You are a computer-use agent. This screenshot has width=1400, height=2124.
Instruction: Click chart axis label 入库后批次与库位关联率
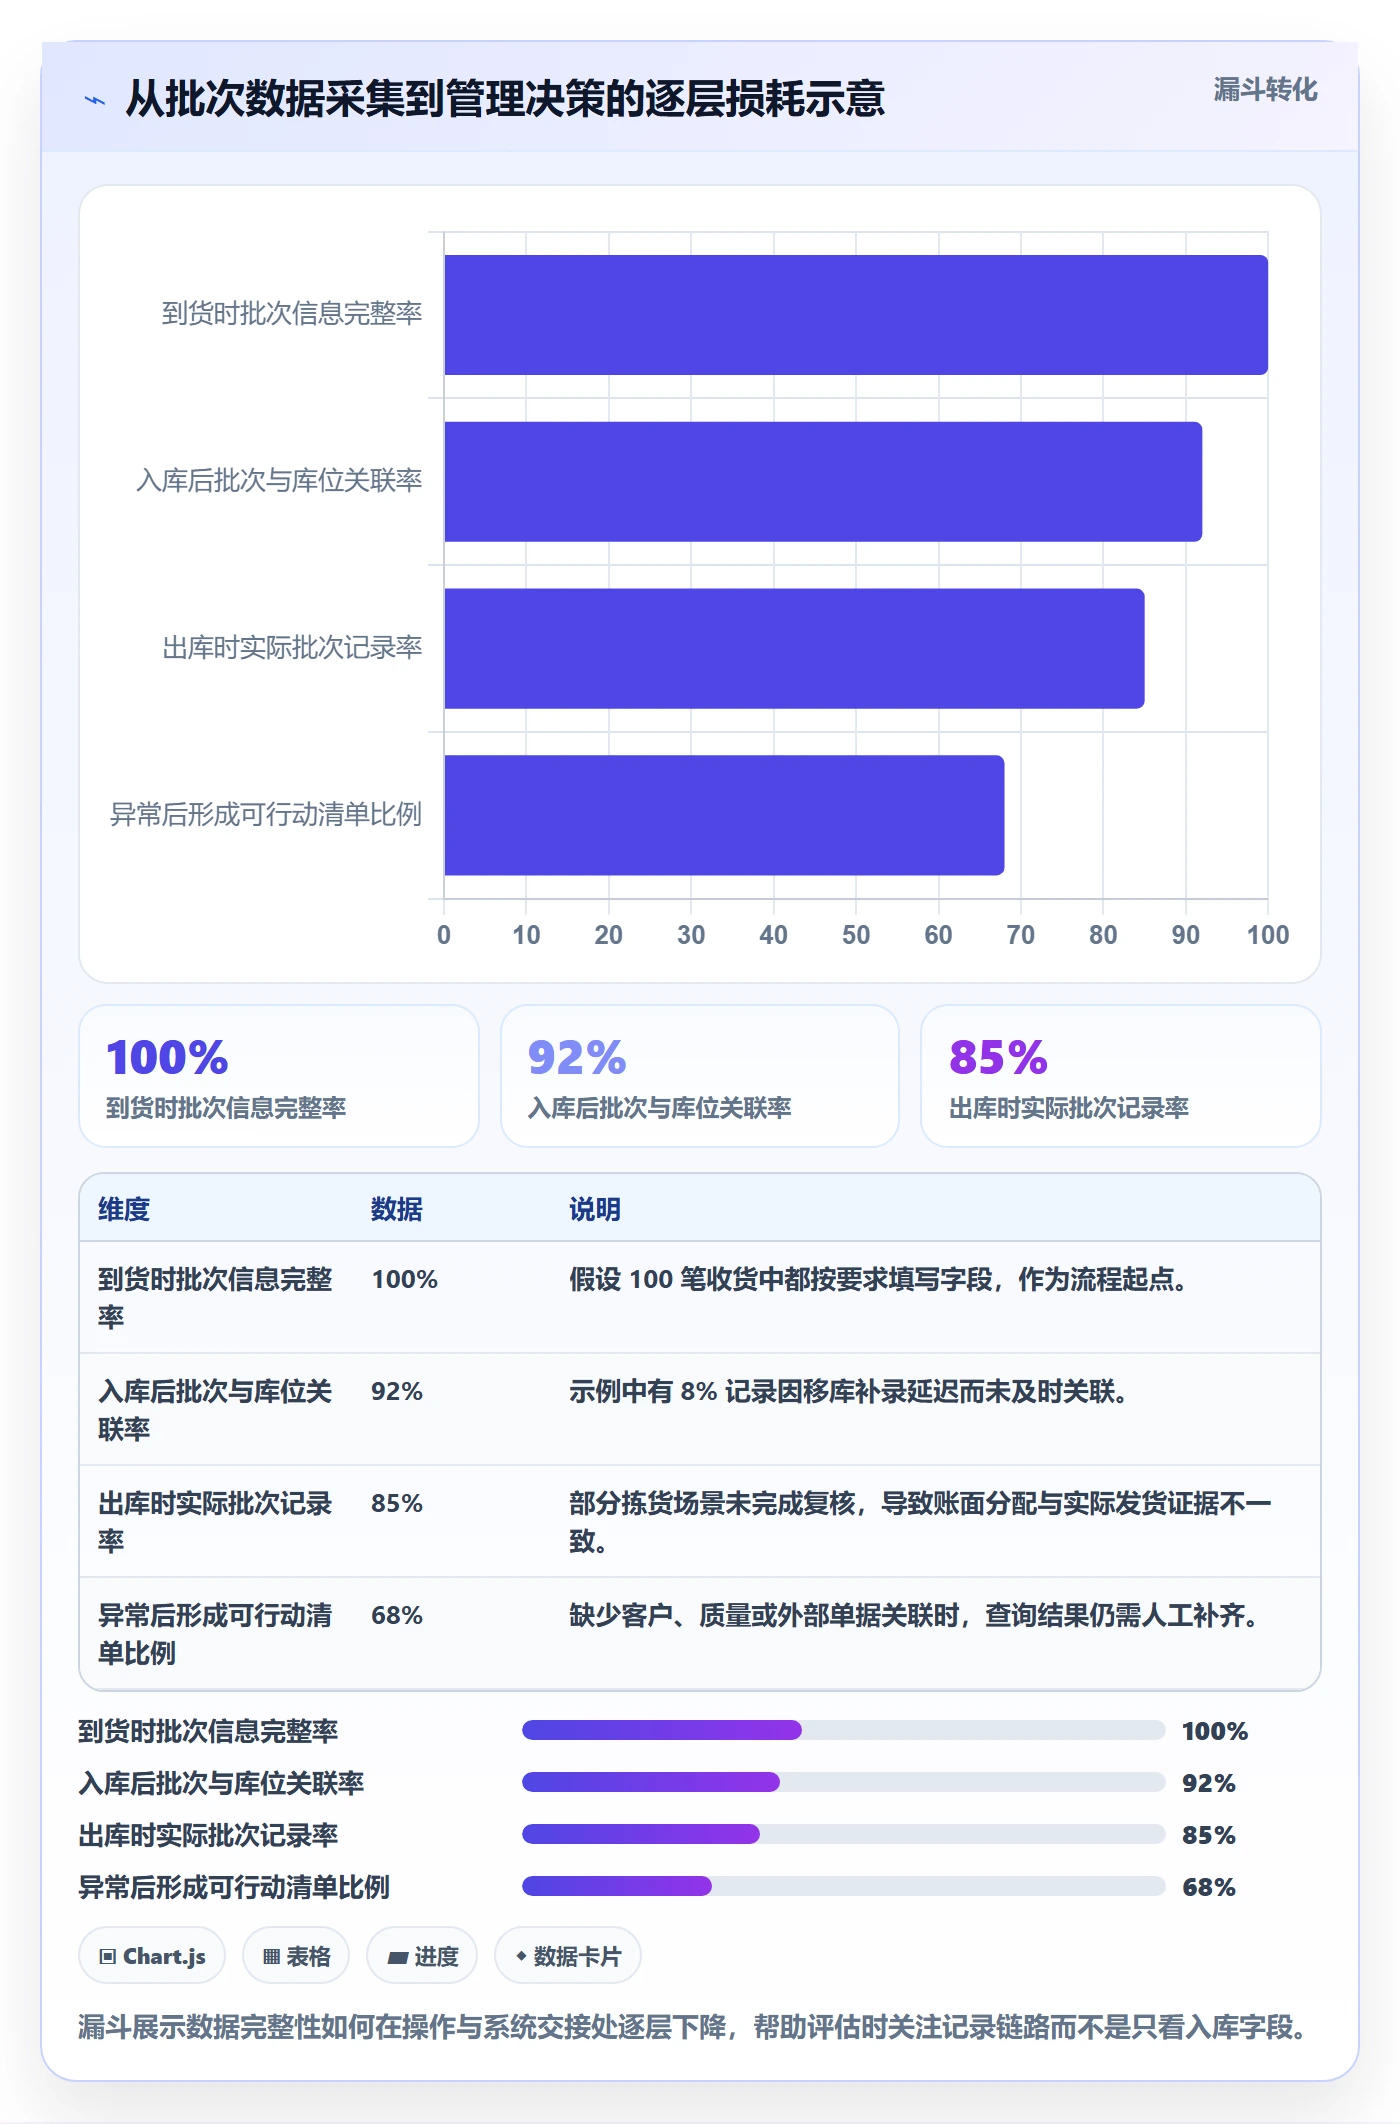pos(279,481)
